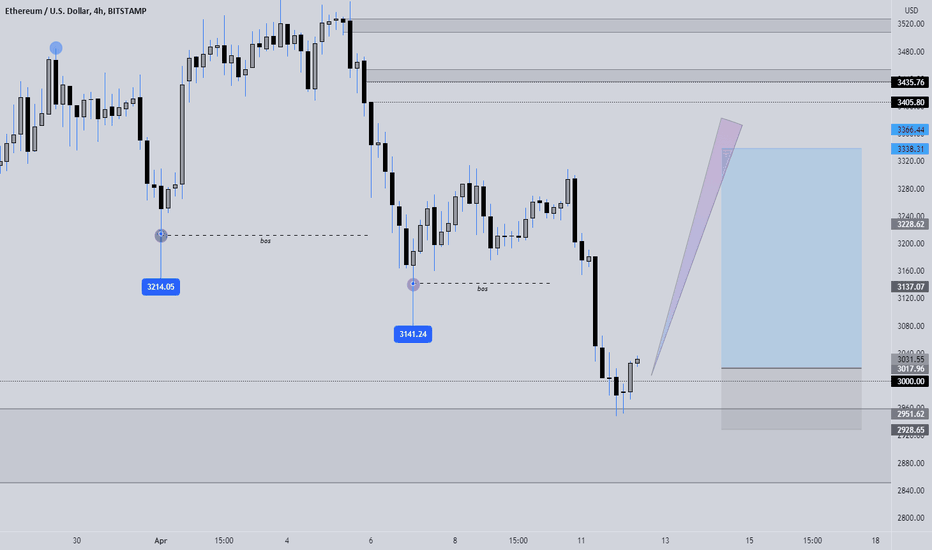Click the 3405.80 price axis label
Screen dimensions: 932x550
coord(911,102)
